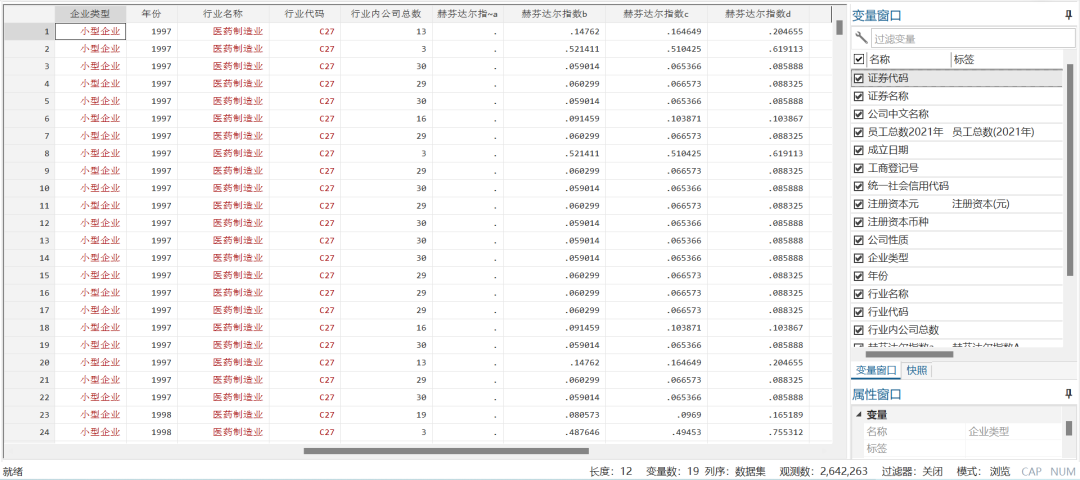Click the 过滤器: 关闭 status bar entry

tap(913, 471)
